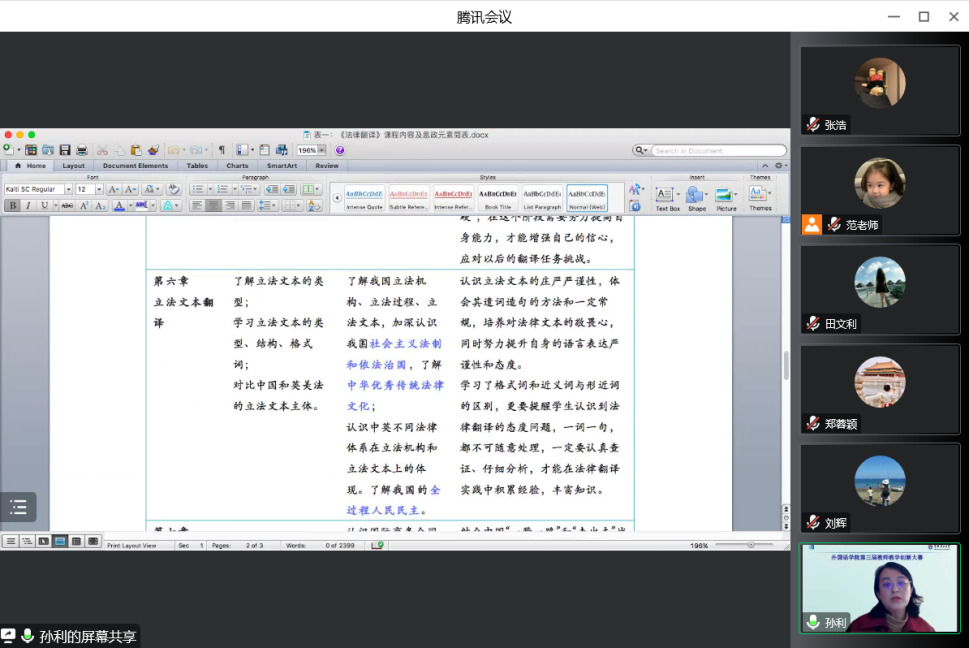The image size is (969, 648).
Task: Toggle Bold formatting button
Action: coord(13,206)
